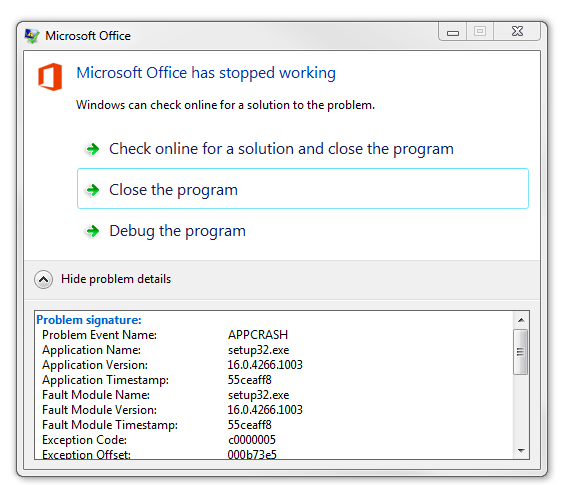Choose Check online for a solution and close
571x485 pixels.
coord(303,149)
